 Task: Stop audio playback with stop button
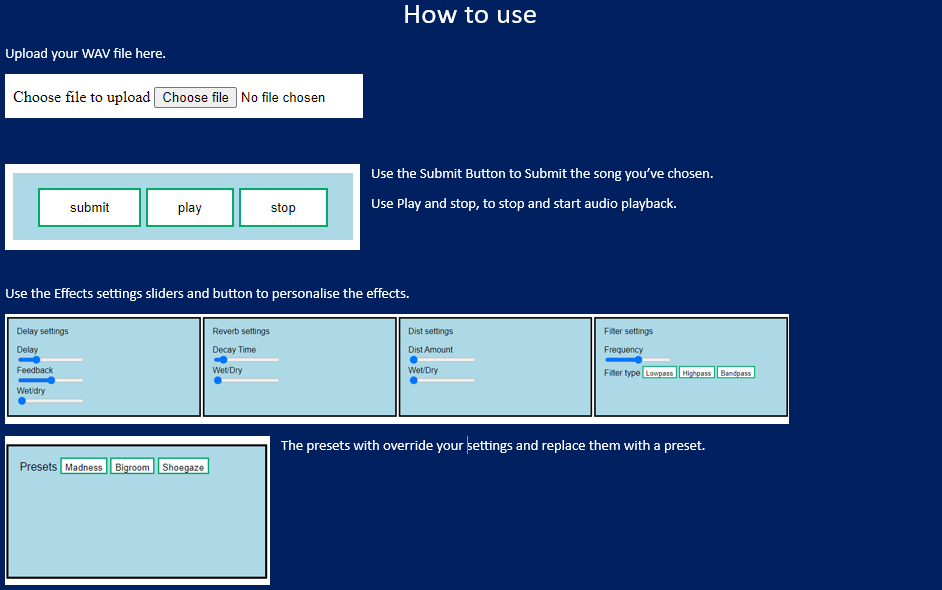coord(283,208)
